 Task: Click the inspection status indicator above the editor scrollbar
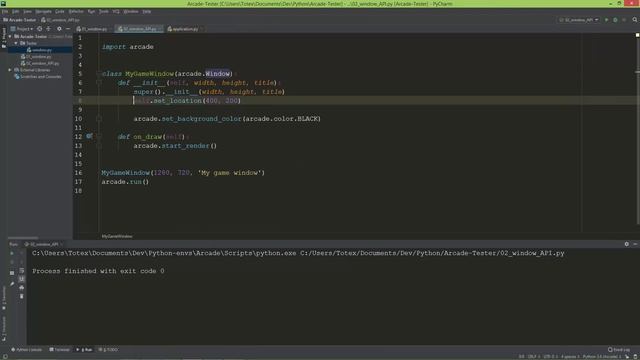coord(638,36)
